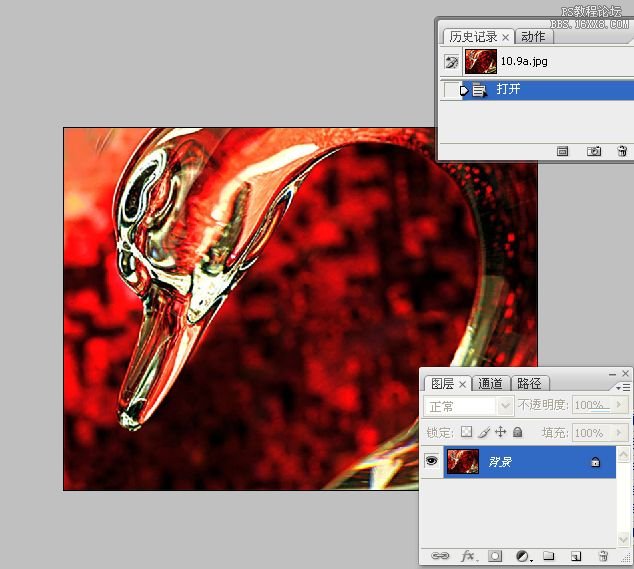This screenshot has width=634, height=569.
Task: Delete layer using Layers panel trash
Action: 603,556
